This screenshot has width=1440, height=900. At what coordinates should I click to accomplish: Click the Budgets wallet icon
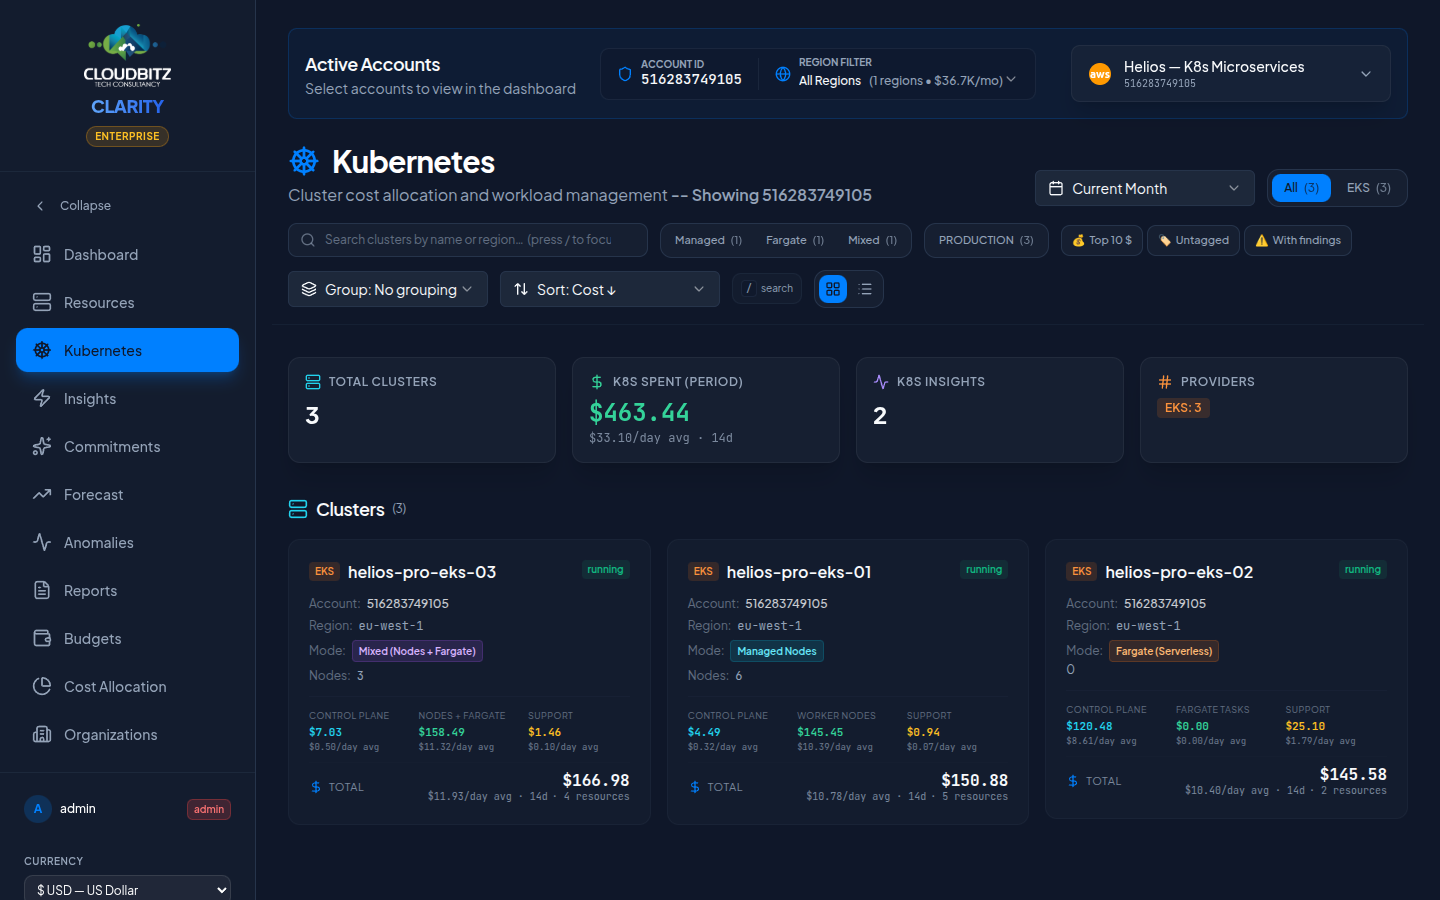42,638
